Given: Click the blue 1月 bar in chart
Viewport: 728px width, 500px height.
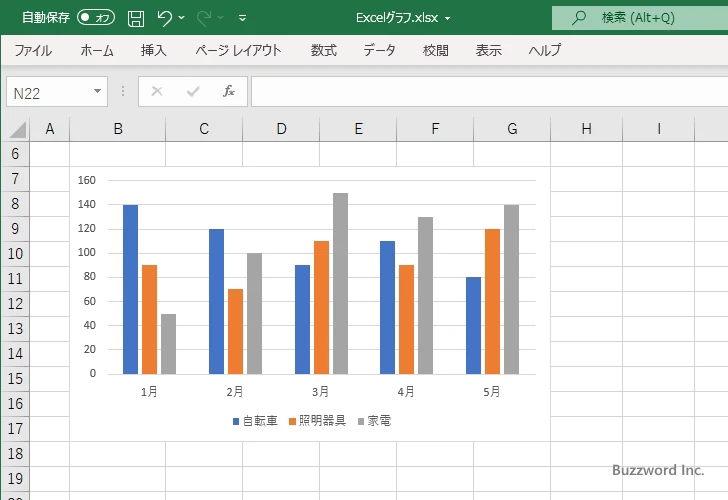Looking at the screenshot, I should [130, 289].
